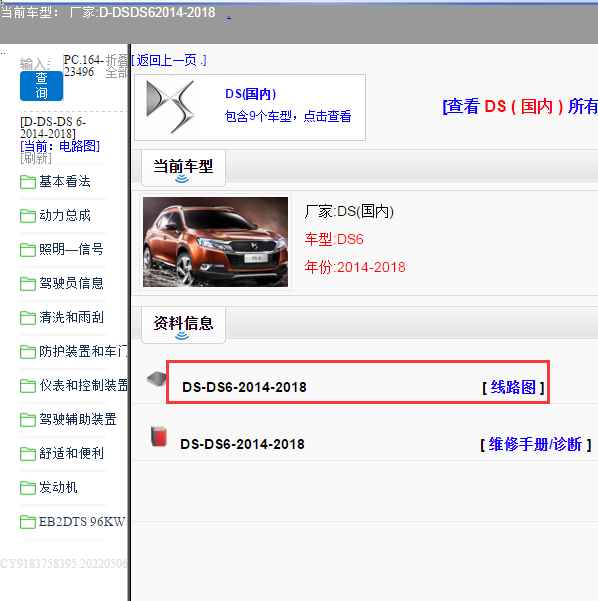This screenshot has width=598, height=601.
Task: View all DS (国内) models link
Action: pyautogui.click(x=520, y=106)
